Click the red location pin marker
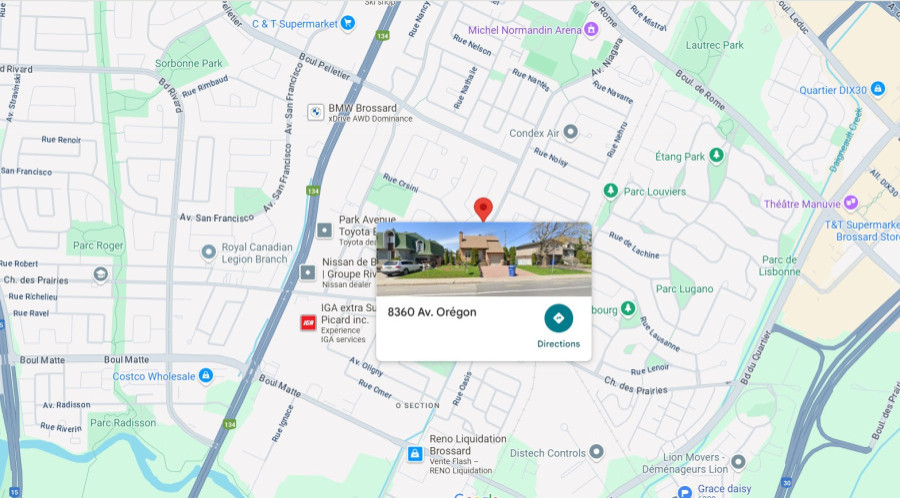This screenshot has height=498, width=900. (x=483, y=209)
